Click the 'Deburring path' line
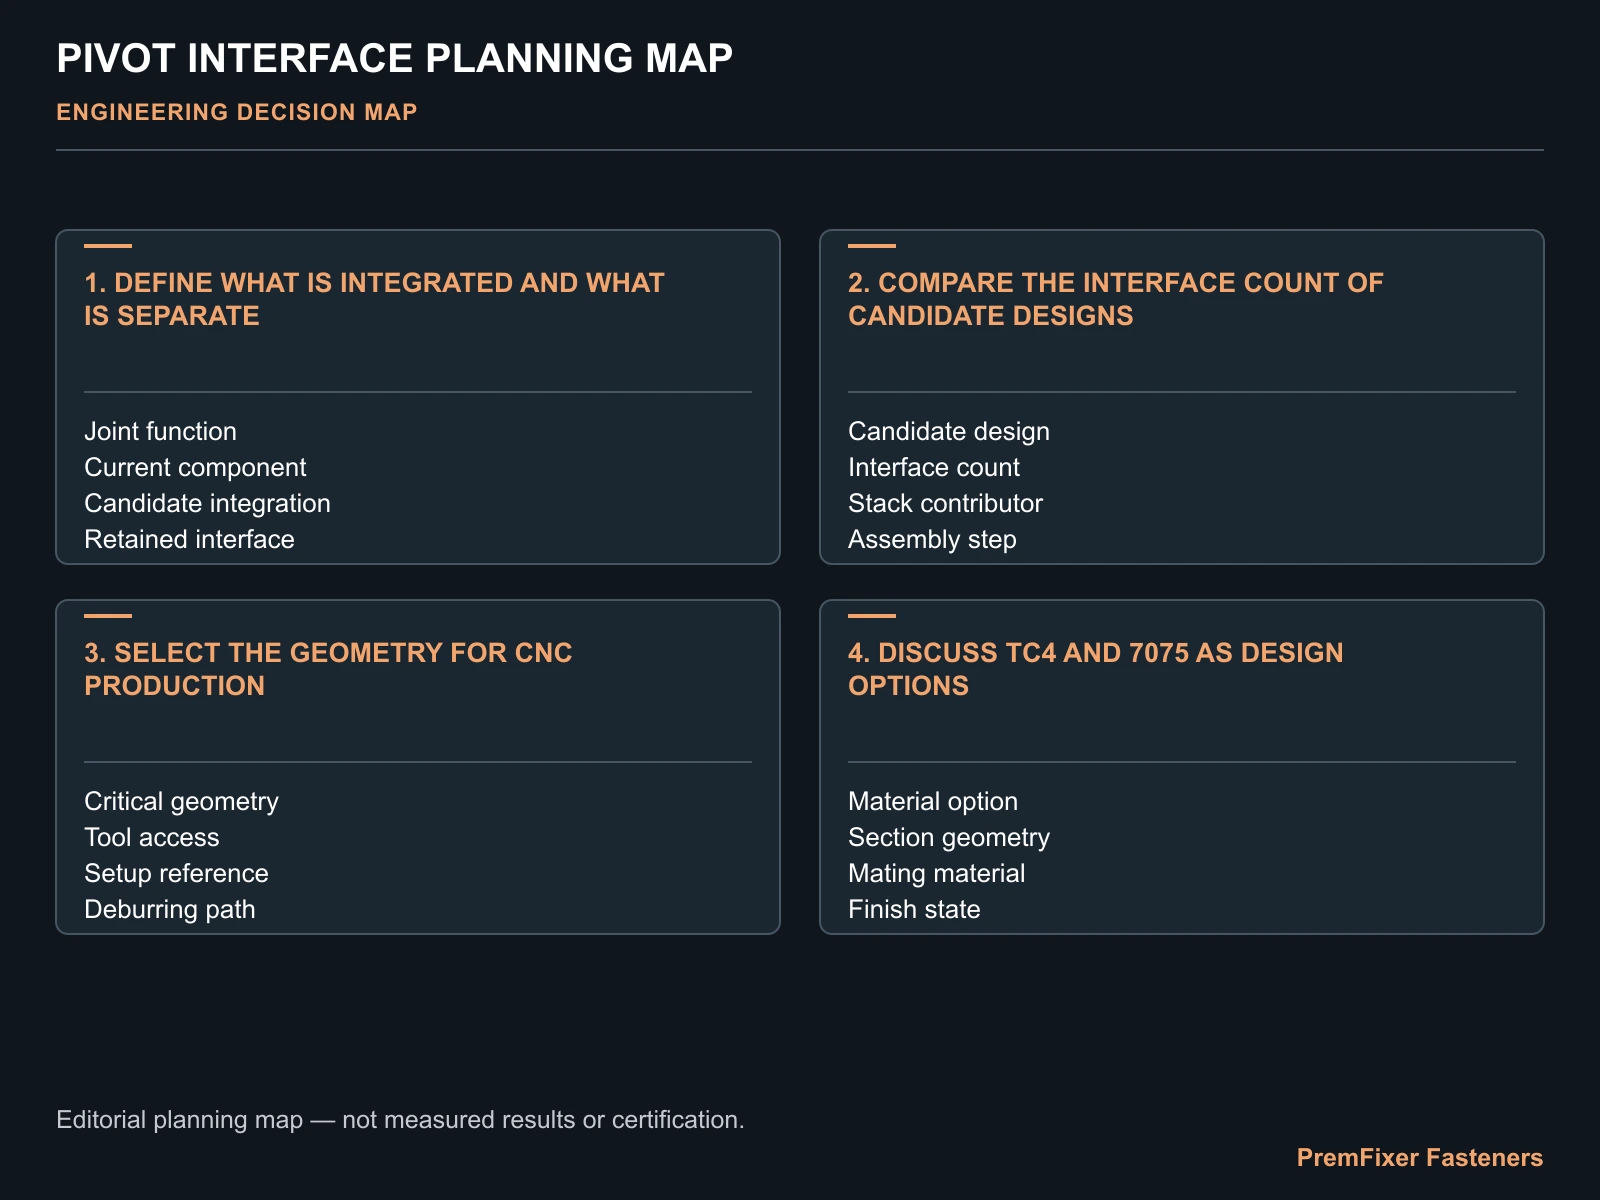Screen dimensions: 1600x1200 pos(169,909)
